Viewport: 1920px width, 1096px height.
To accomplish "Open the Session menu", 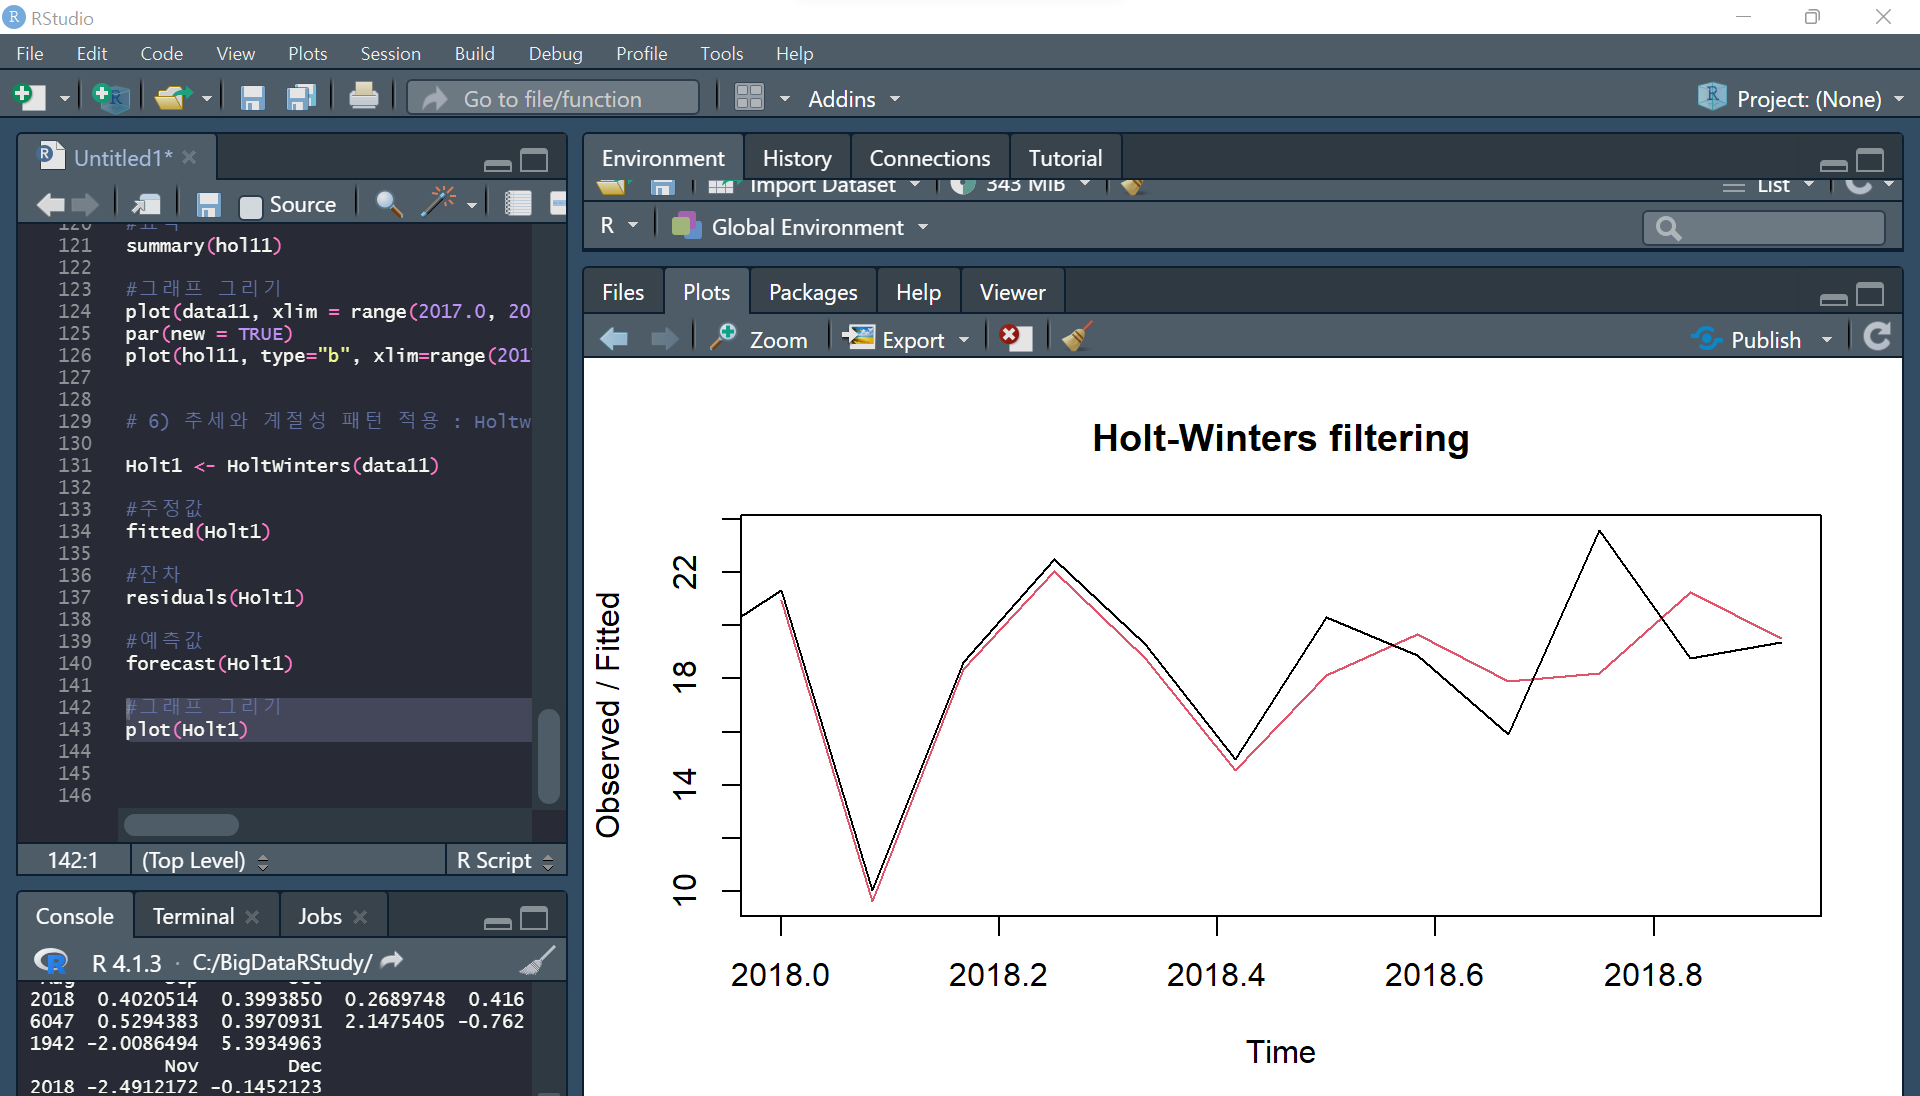I will [x=390, y=54].
